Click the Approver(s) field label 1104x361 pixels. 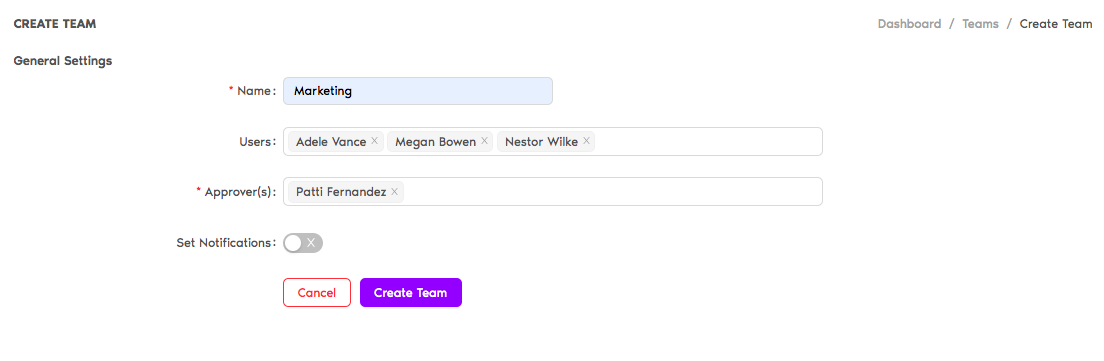pos(239,191)
